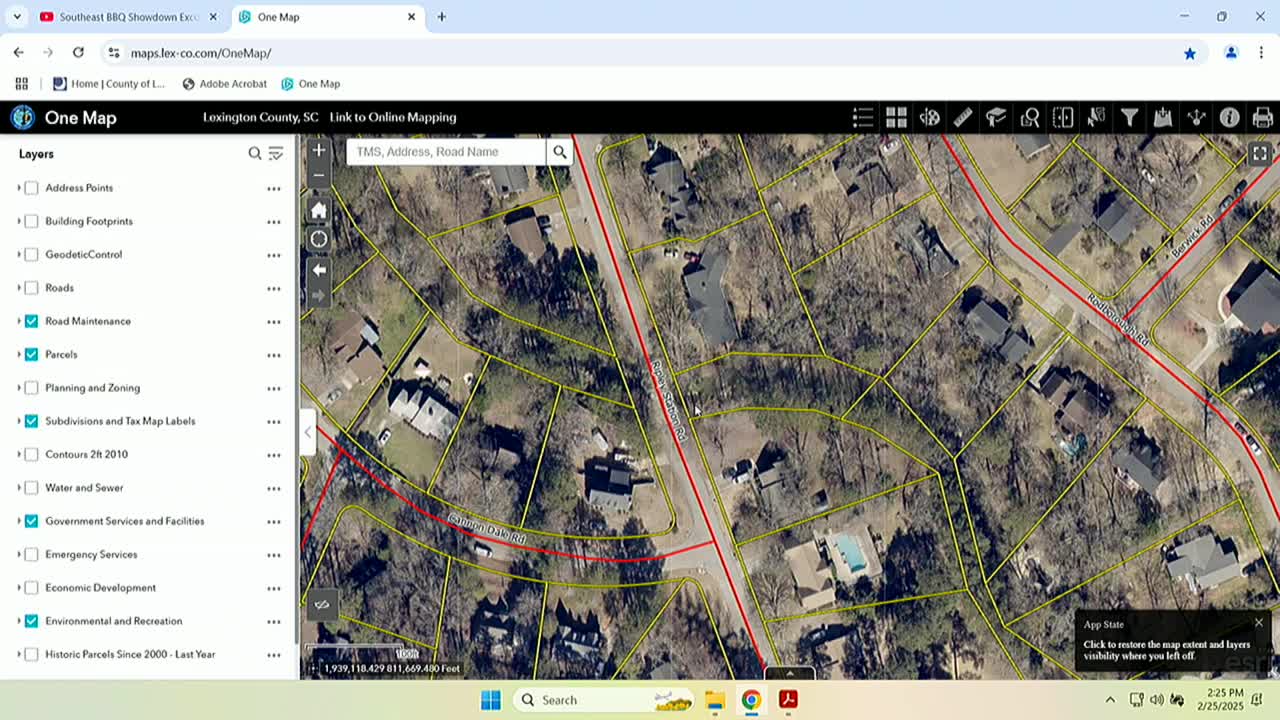1280x720 pixels.
Task: Open File Explorer from taskbar
Action: coord(714,700)
